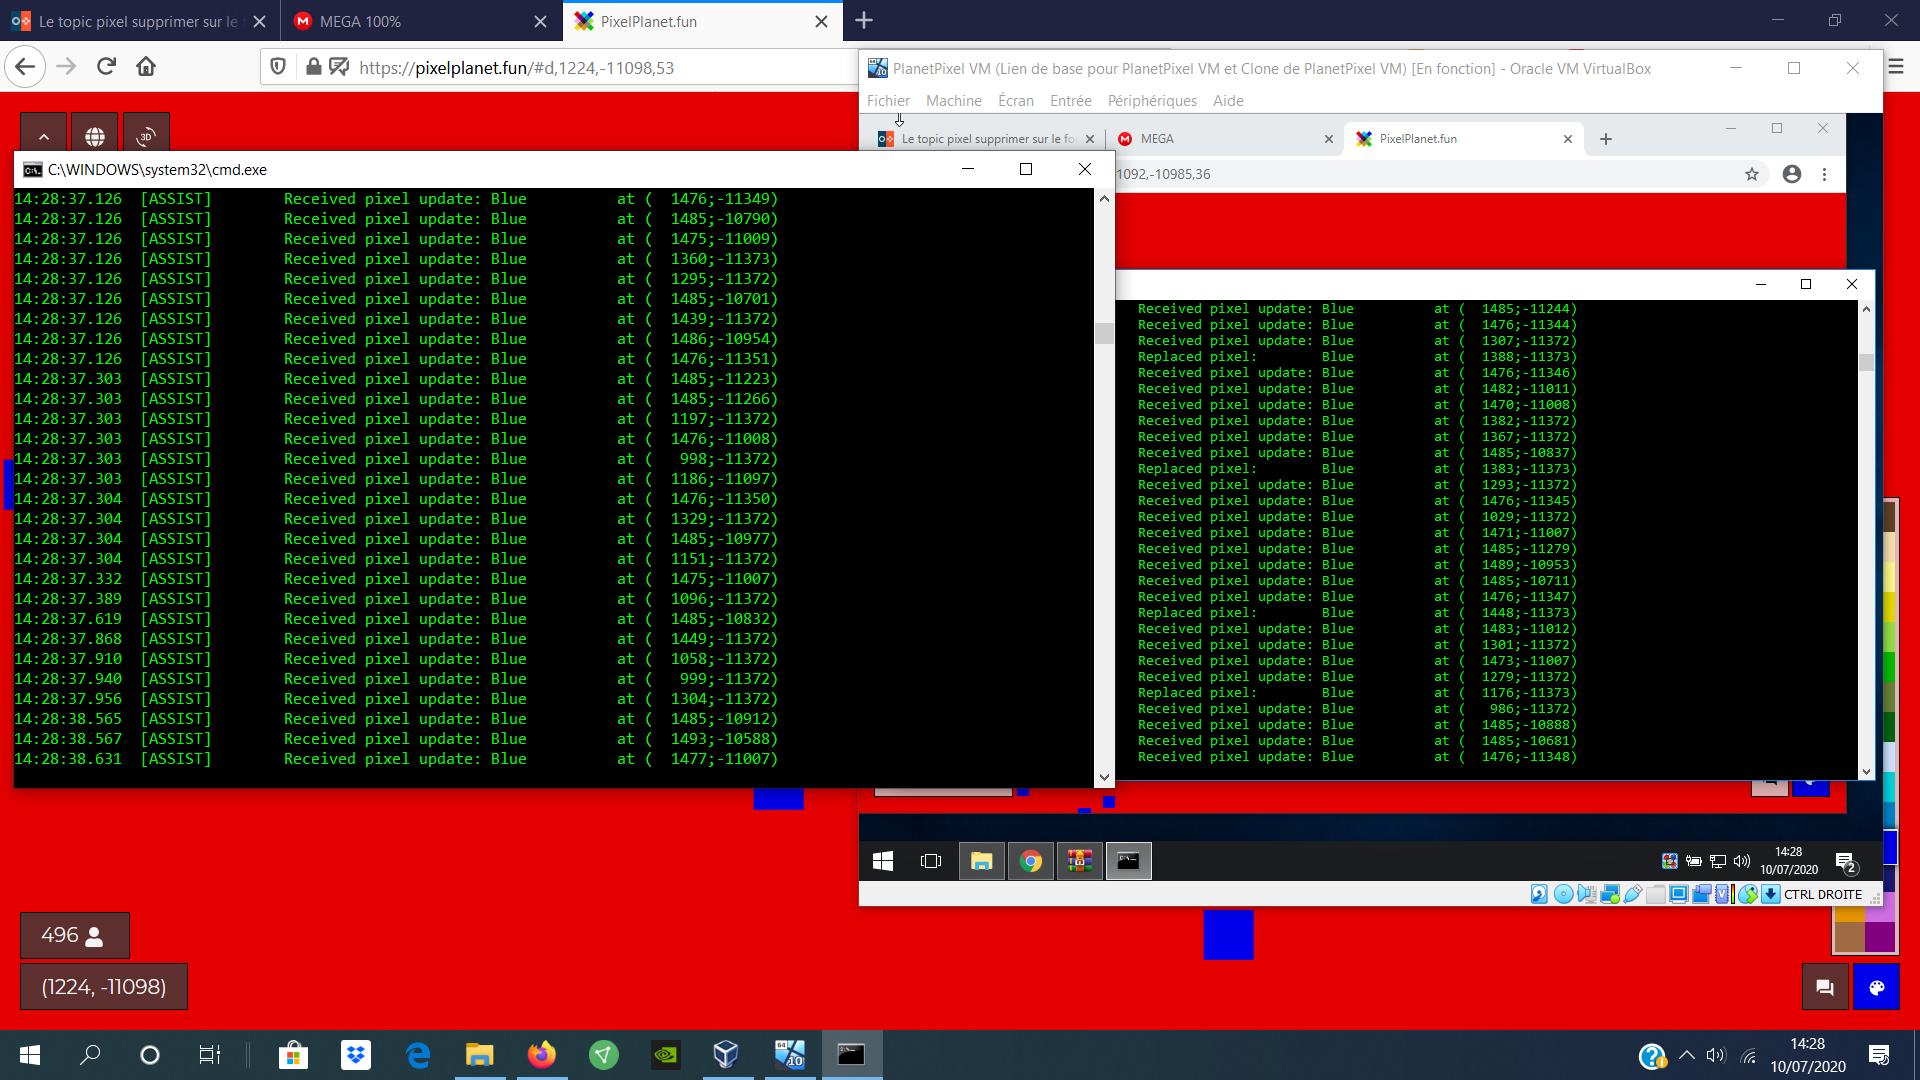Bookmark the page with the star icon
This screenshot has width=1920, height=1080.
click(x=1752, y=174)
